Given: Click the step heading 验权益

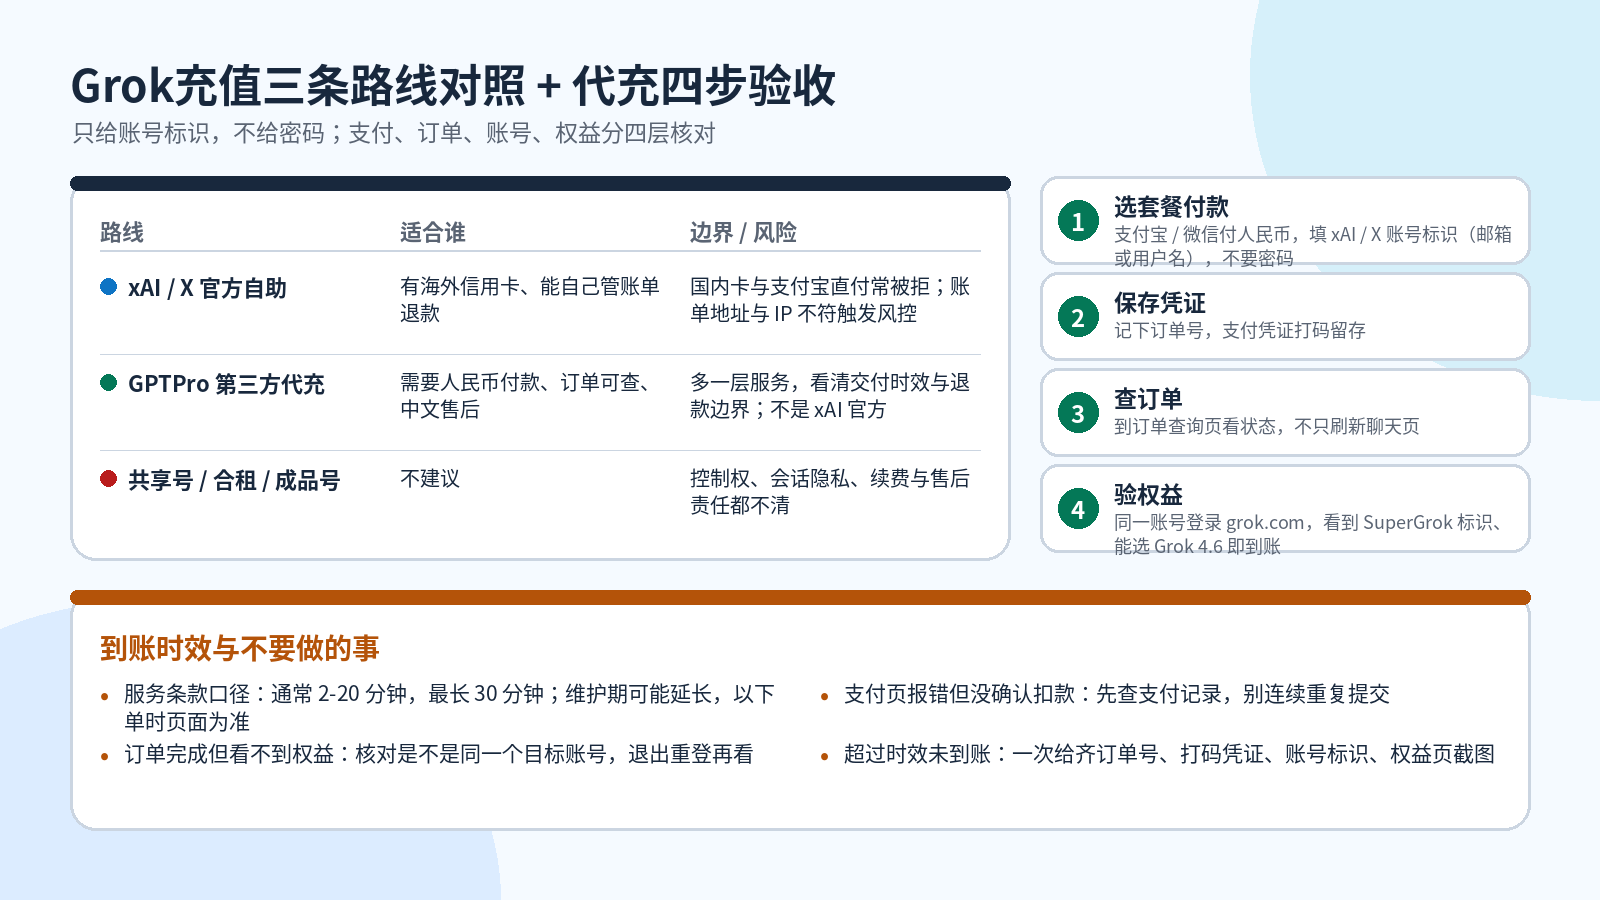Looking at the screenshot, I should (1148, 495).
